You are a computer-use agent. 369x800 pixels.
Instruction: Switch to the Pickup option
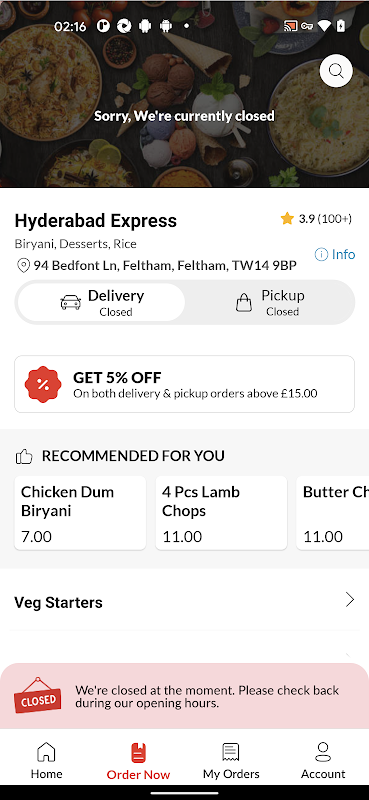point(269,302)
